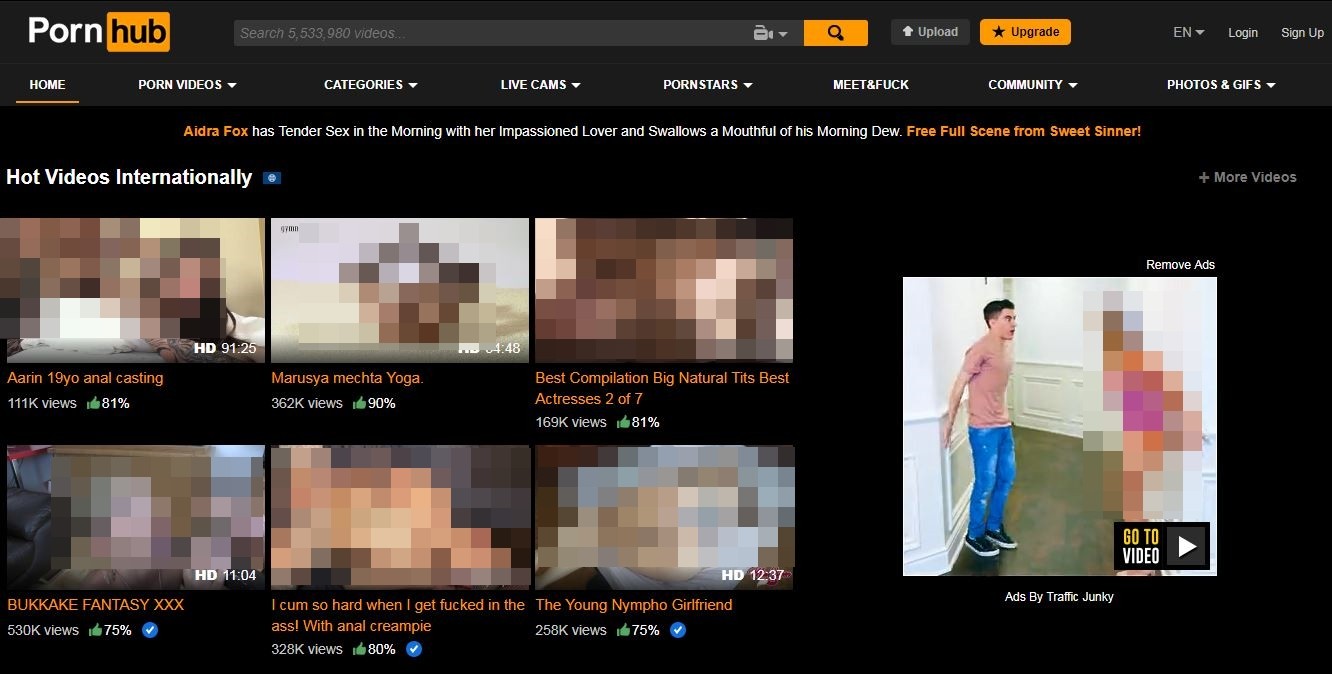Open the Login link
Image resolution: width=1332 pixels, height=674 pixels.
1243,33
